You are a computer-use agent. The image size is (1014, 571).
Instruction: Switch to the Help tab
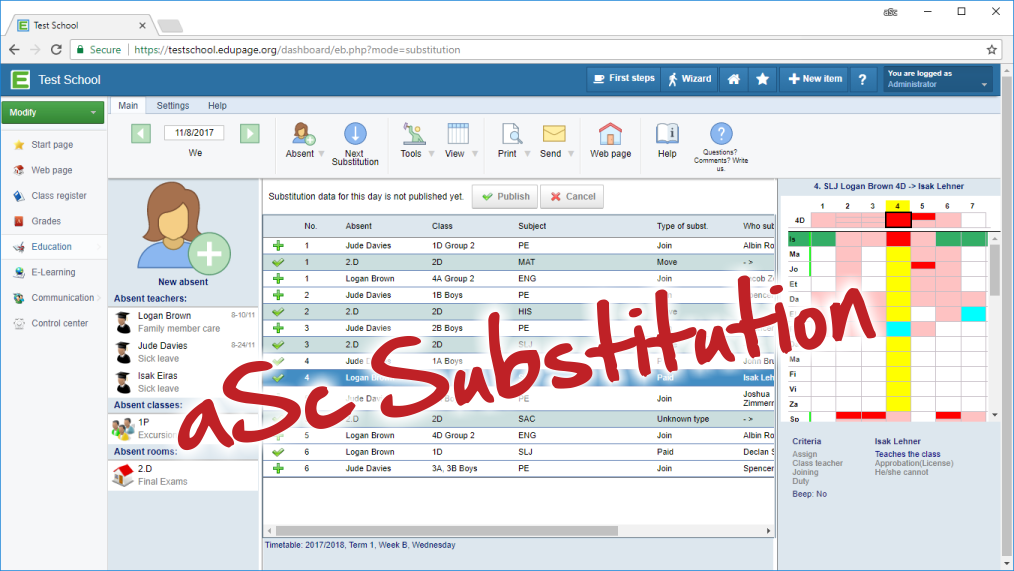(x=217, y=105)
